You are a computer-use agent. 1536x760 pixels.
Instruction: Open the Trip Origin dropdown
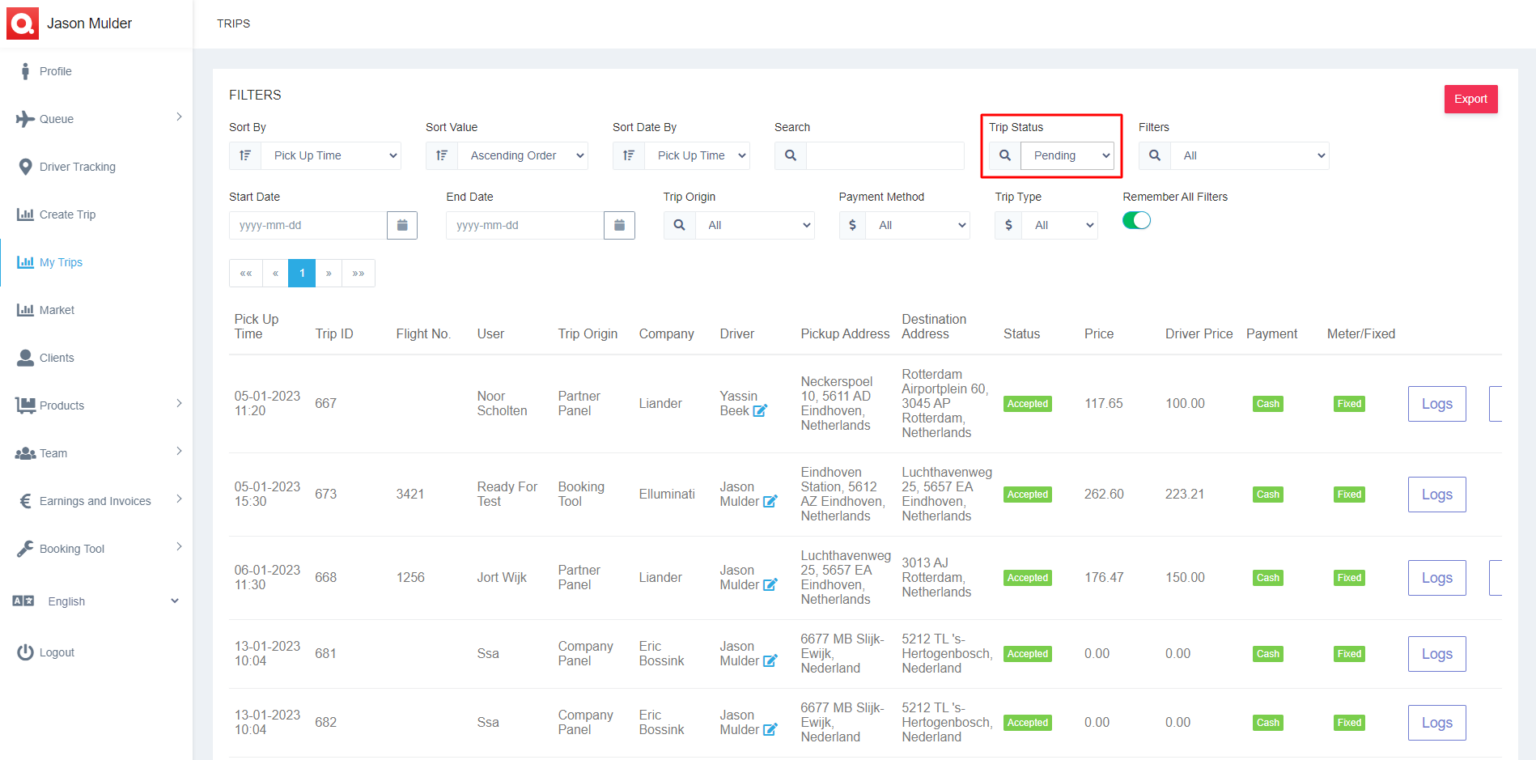coord(755,225)
